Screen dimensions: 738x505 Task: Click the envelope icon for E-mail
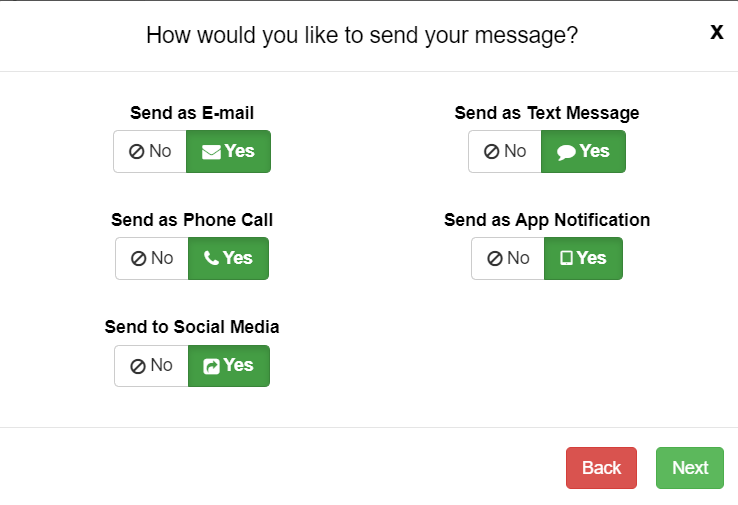(211, 152)
